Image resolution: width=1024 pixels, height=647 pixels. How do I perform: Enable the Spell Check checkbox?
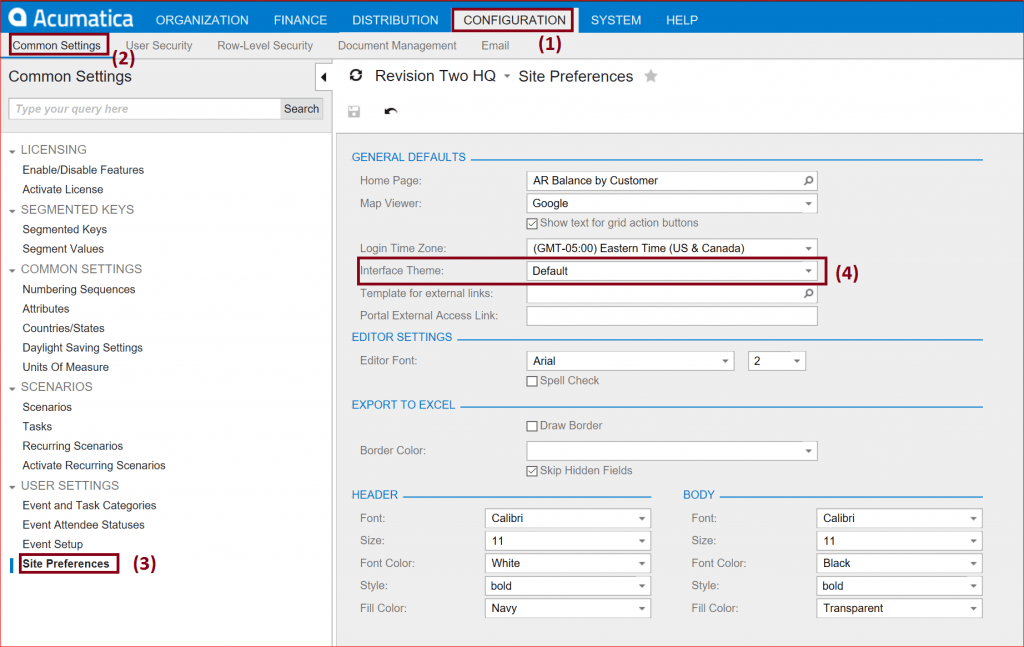coord(532,381)
